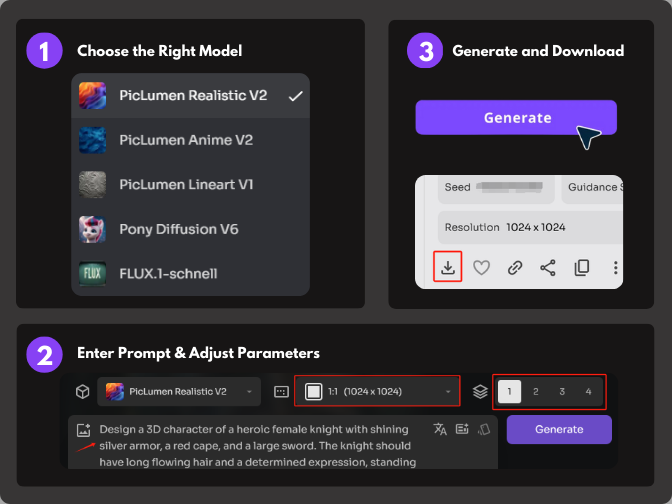
Task: Set image count to 4
Action: 588,391
